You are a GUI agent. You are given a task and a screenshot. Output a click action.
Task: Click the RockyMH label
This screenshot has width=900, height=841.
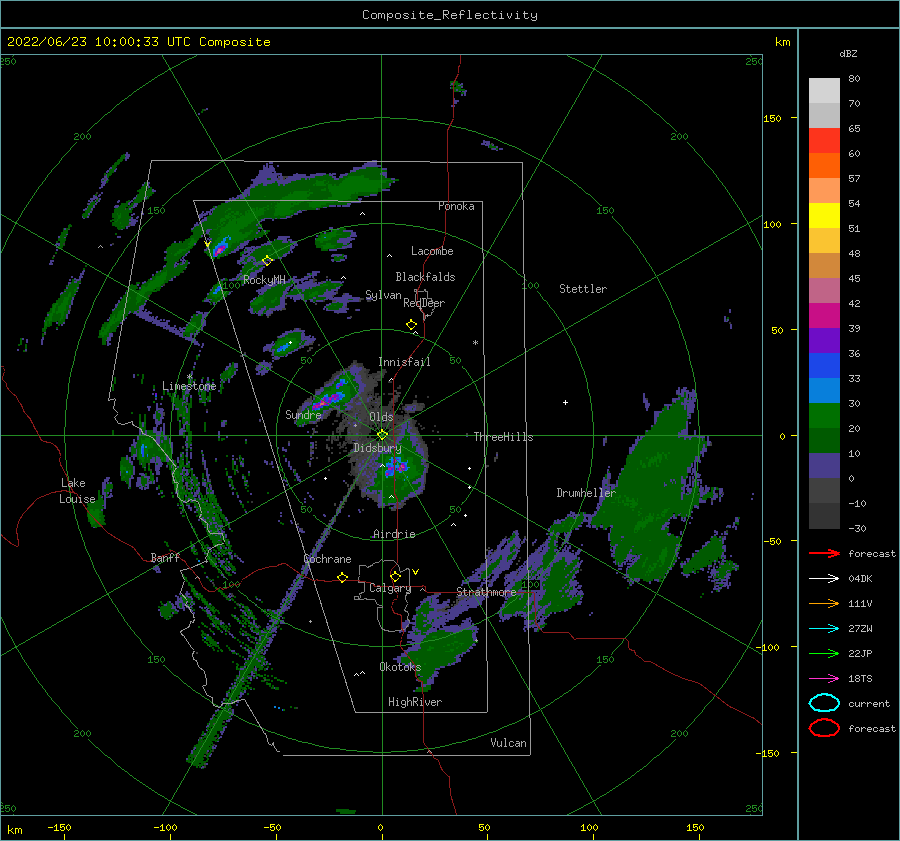pyautogui.click(x=264, y=280)
